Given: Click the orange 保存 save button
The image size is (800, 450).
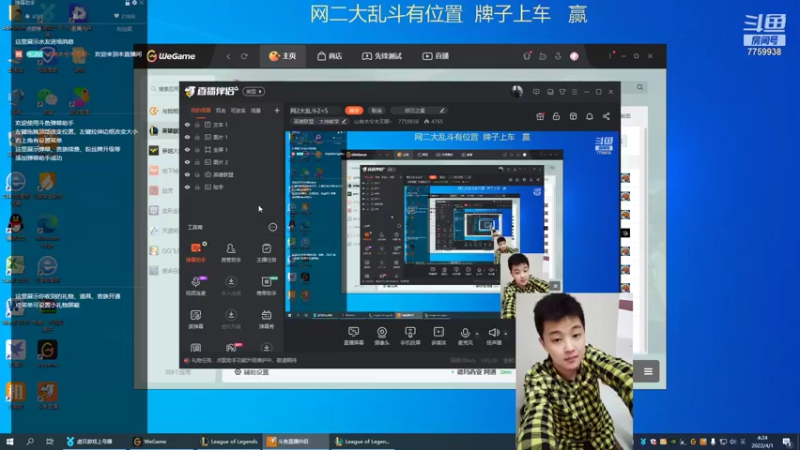Looking at the screenshot, I should pyautogui.click(x=354, y=110).
